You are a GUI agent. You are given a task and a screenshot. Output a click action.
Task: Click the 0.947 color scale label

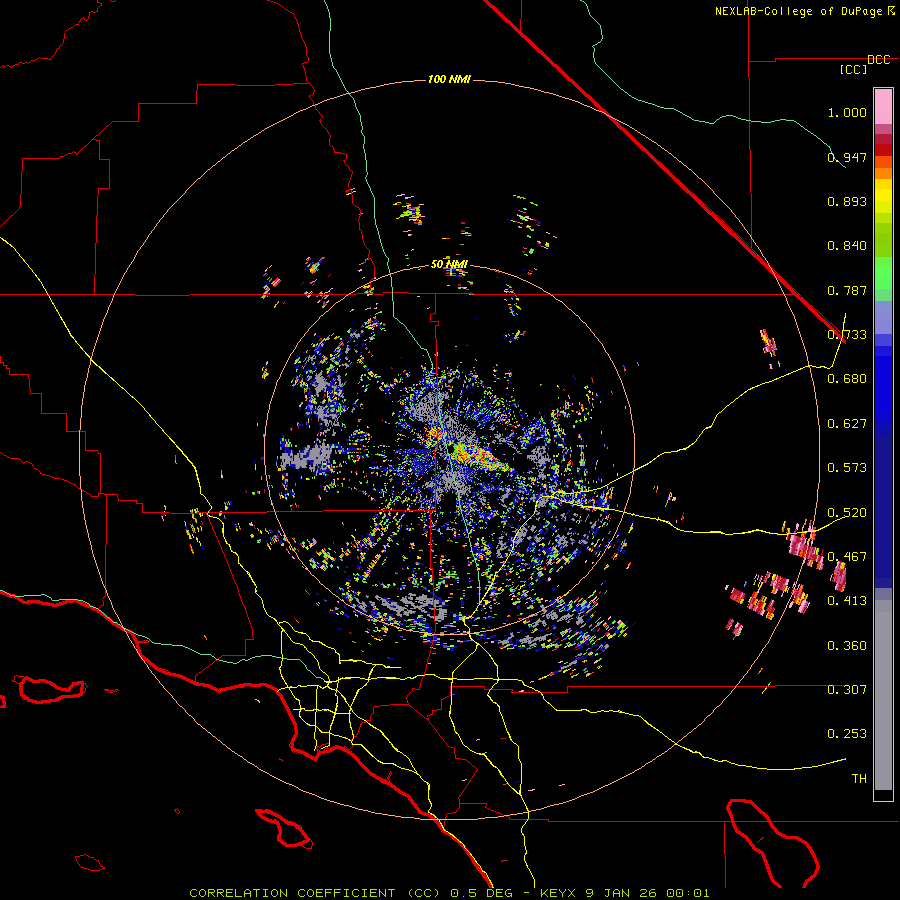(847, 157)
